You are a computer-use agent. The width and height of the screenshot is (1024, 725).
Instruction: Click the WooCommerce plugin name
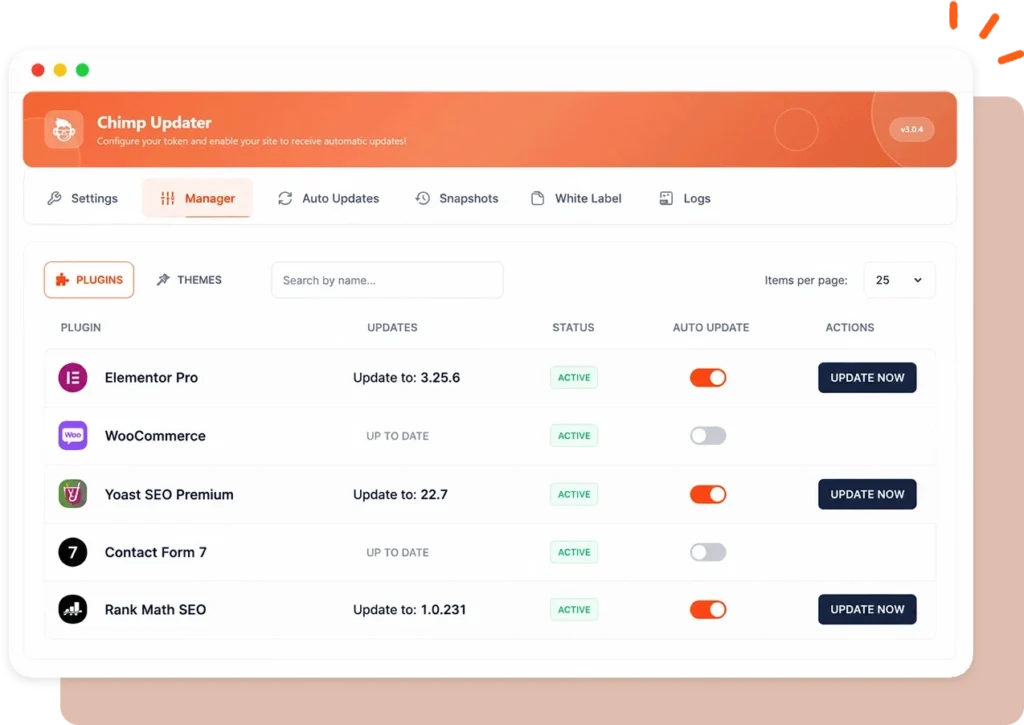tap(155, 436)
